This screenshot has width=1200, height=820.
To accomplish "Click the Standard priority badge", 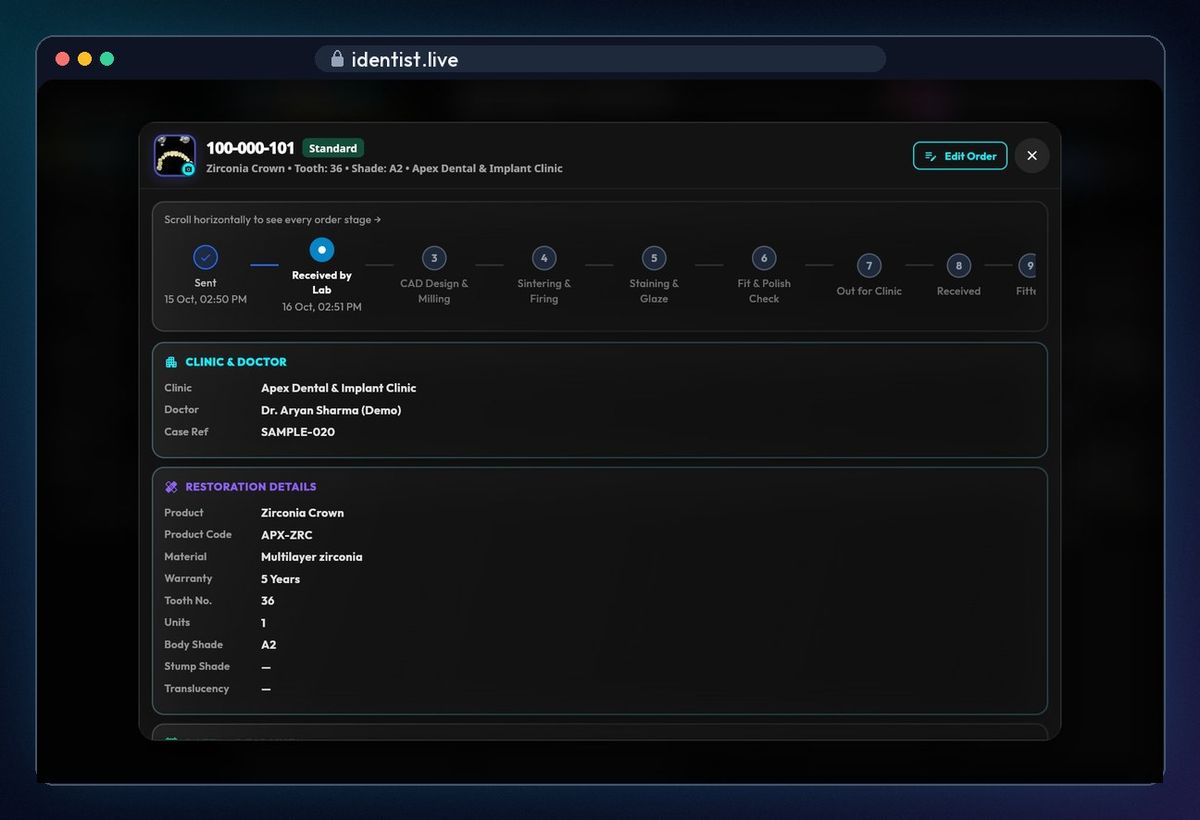I will (333, 148).
